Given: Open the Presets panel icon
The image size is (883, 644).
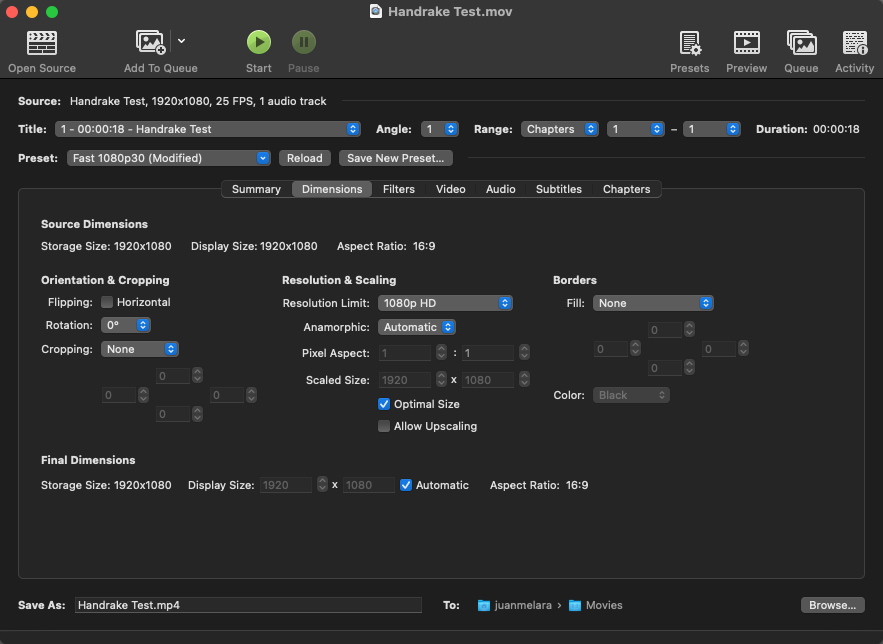Looking at the screenshot, I should click(689, 43).
